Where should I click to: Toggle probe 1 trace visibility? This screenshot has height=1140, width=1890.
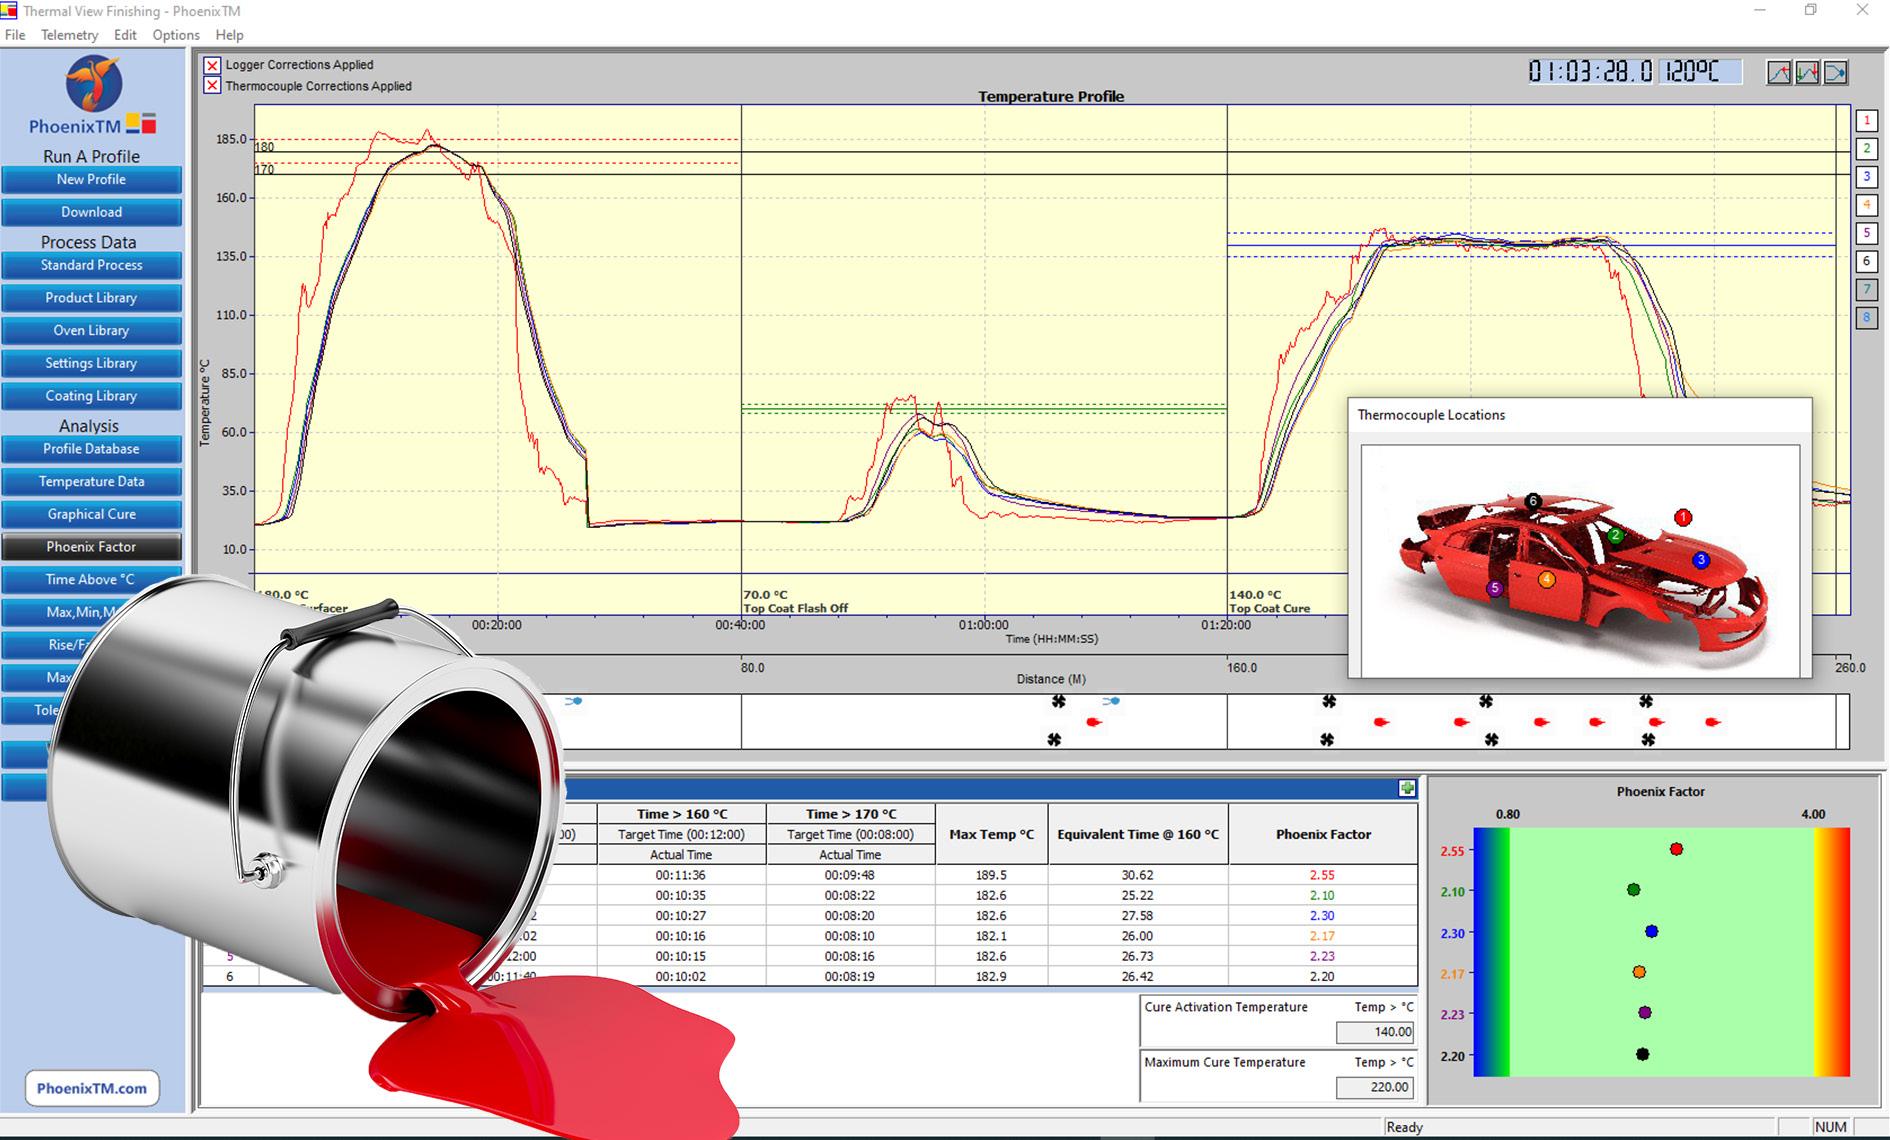point(1866,121)
